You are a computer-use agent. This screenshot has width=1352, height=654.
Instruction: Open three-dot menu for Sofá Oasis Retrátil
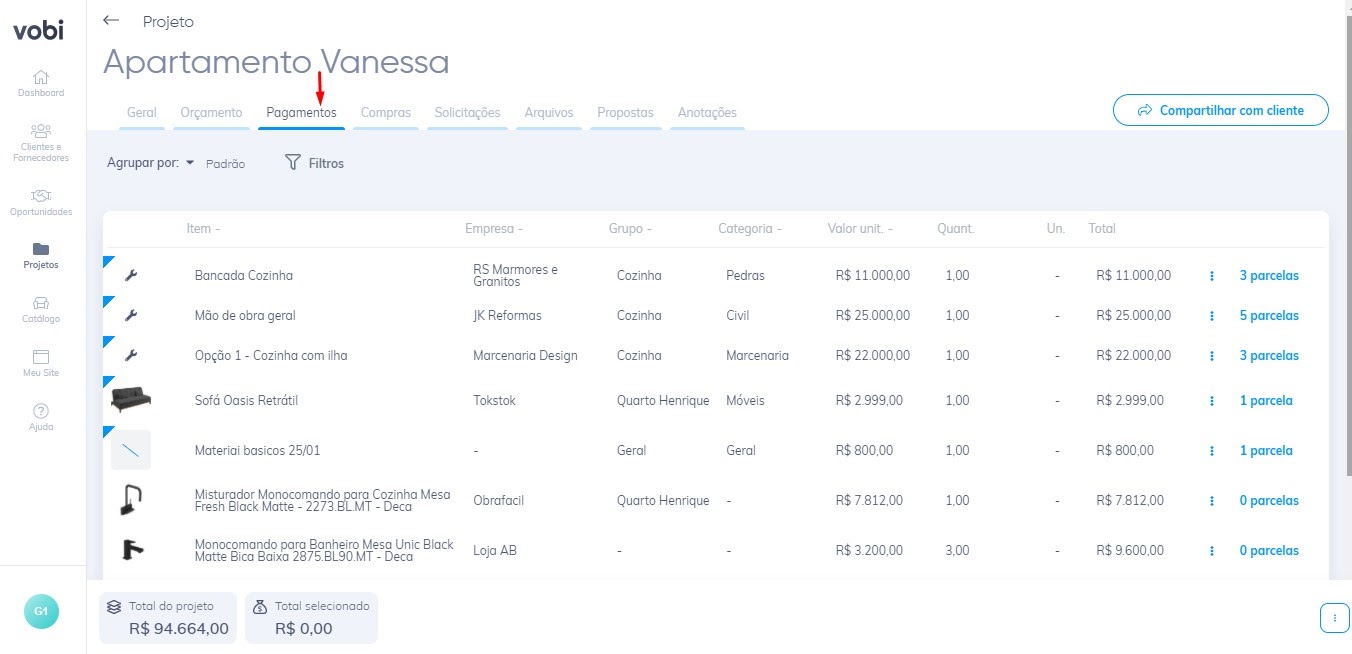tap(1212, 401)
